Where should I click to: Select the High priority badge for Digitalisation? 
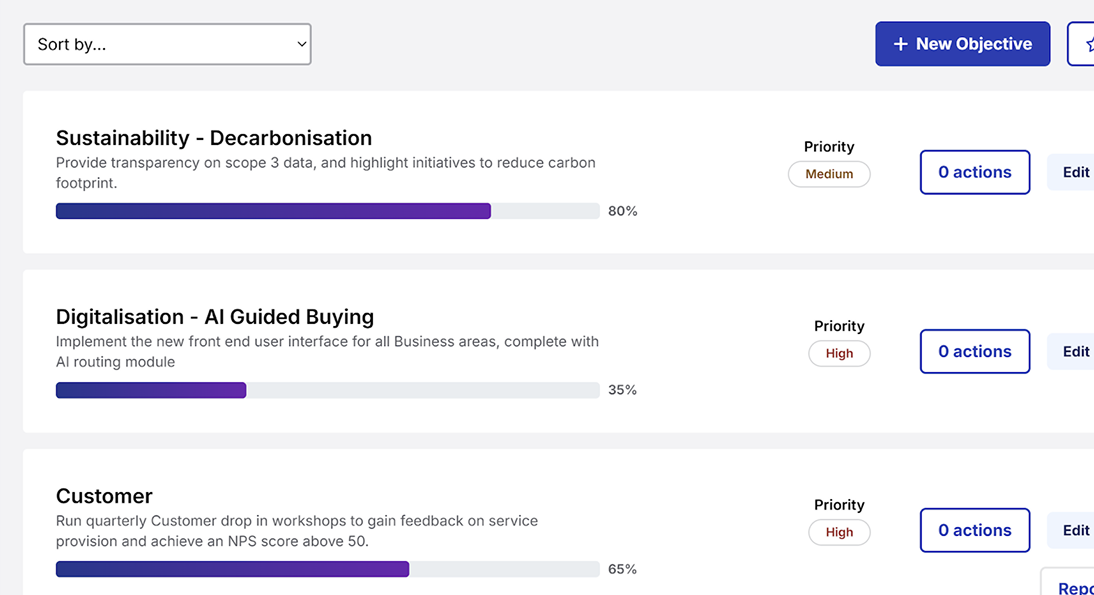coord(839,353)
